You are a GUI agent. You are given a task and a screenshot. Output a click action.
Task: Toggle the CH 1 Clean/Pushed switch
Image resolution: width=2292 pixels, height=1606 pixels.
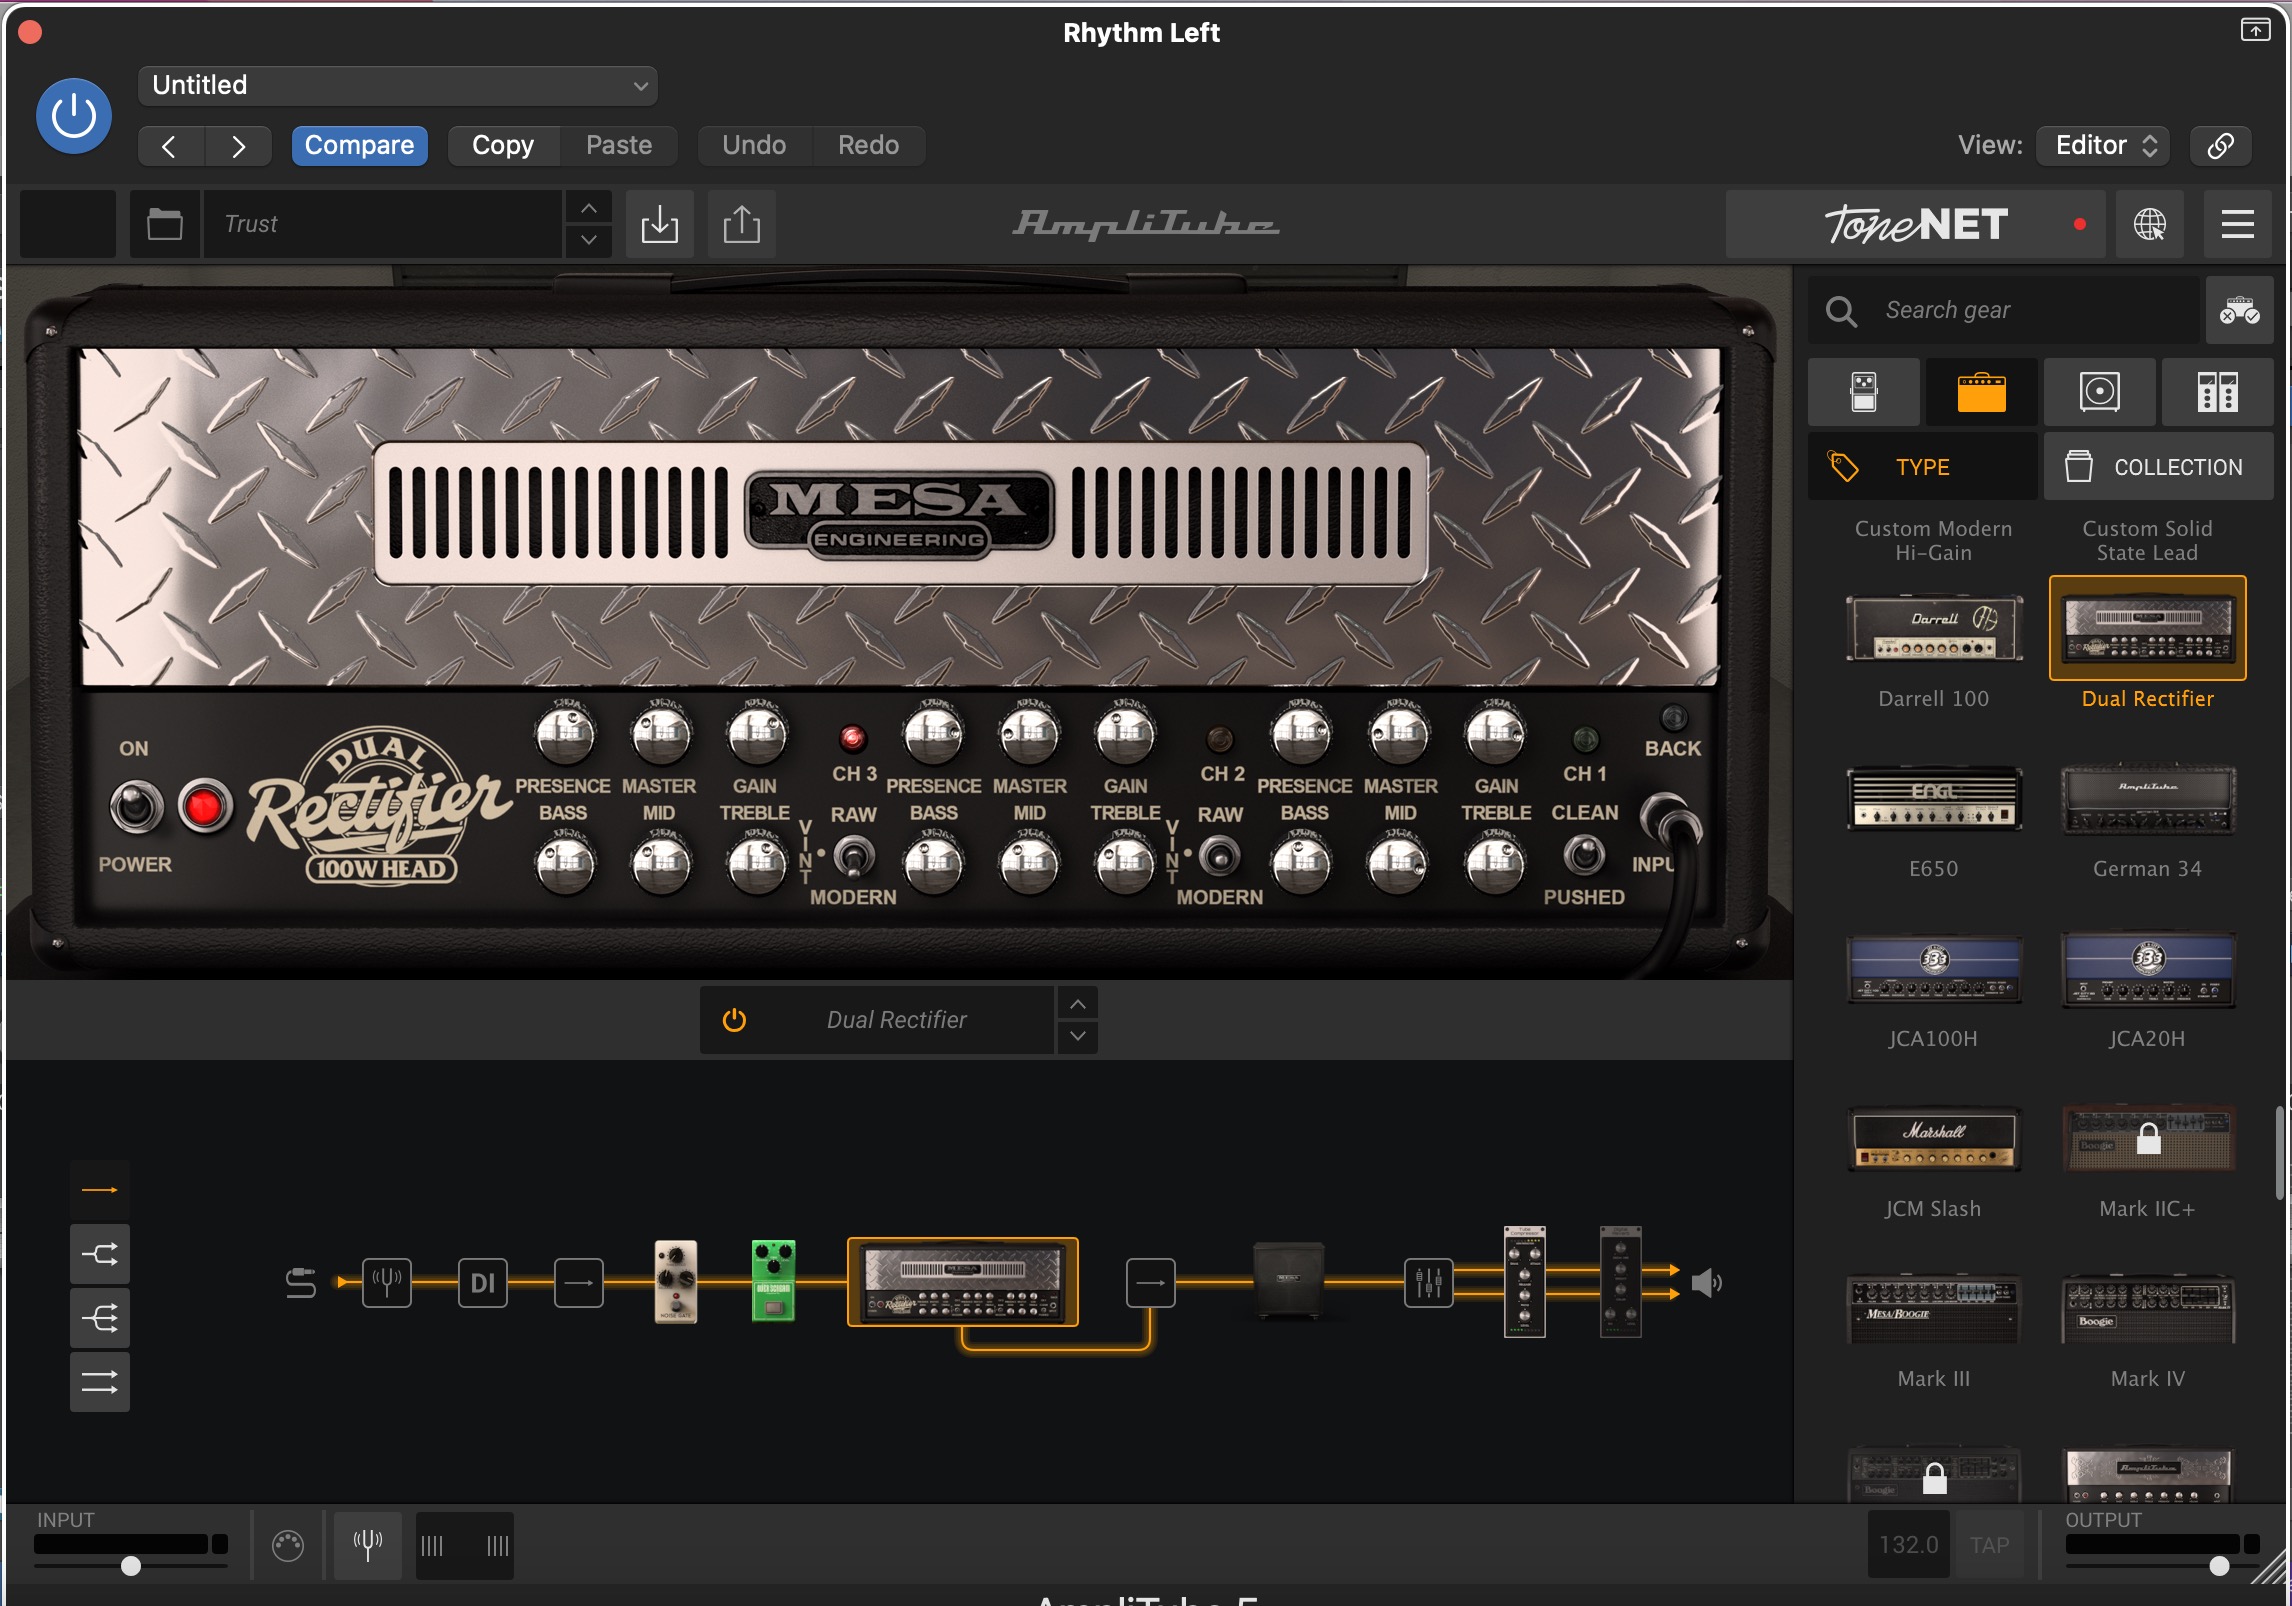[1584, 854]
